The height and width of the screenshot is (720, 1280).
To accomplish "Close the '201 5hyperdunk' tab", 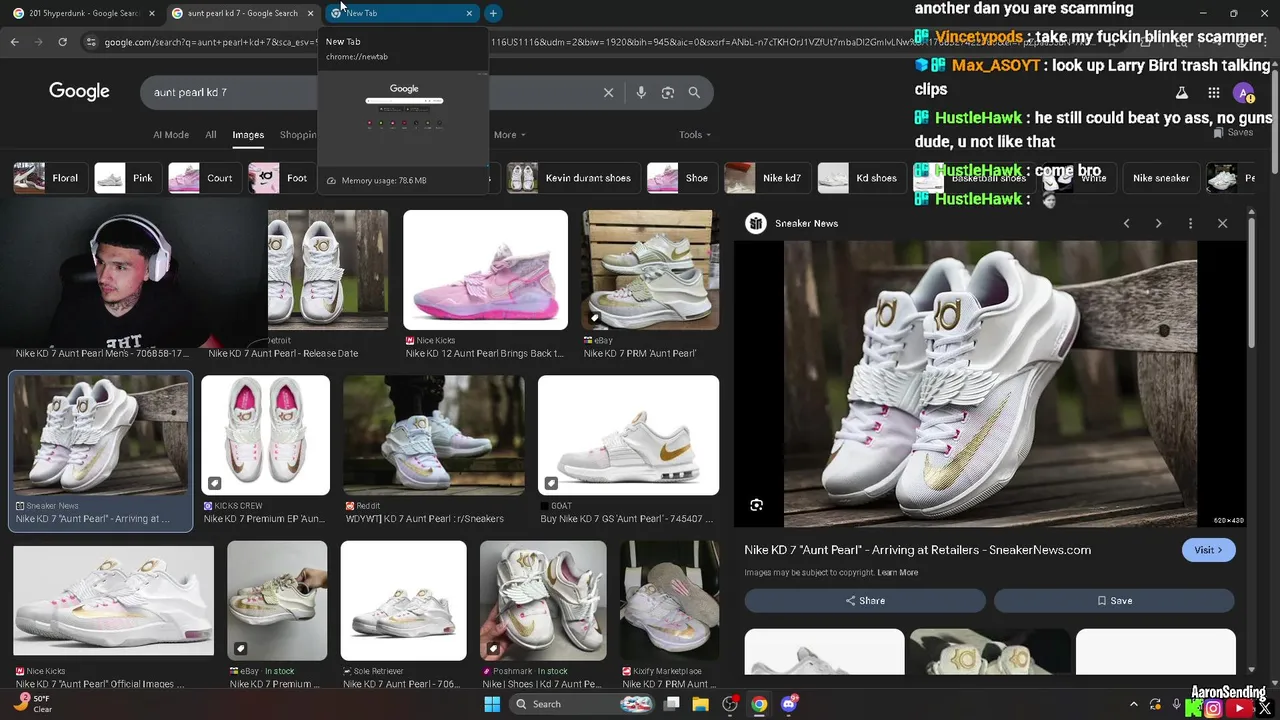I will pos(152,13).
